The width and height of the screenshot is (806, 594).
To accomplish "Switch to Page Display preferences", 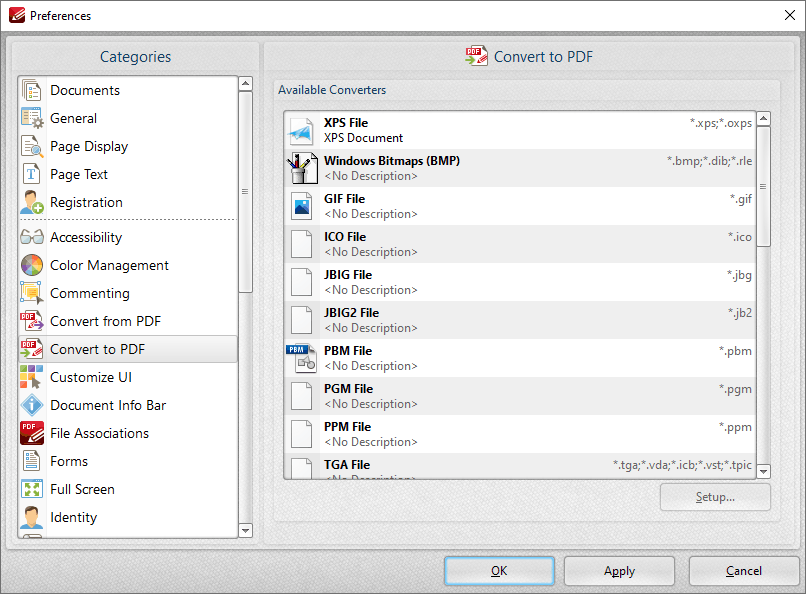I will click(x=129, y=146).
